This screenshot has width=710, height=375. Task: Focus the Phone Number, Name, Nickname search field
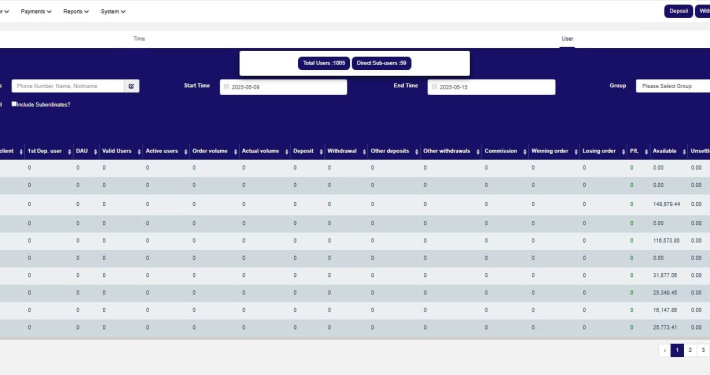tap(68, 86)
